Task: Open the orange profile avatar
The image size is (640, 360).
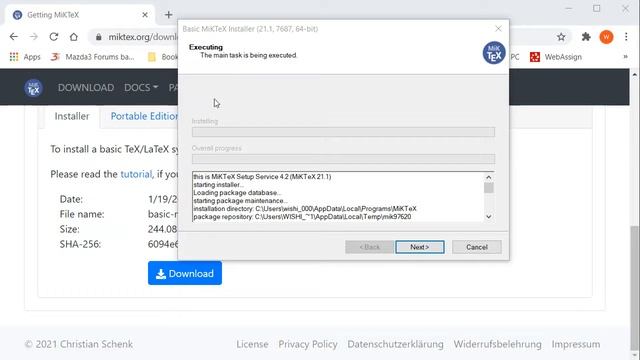Action: [606, 37]
